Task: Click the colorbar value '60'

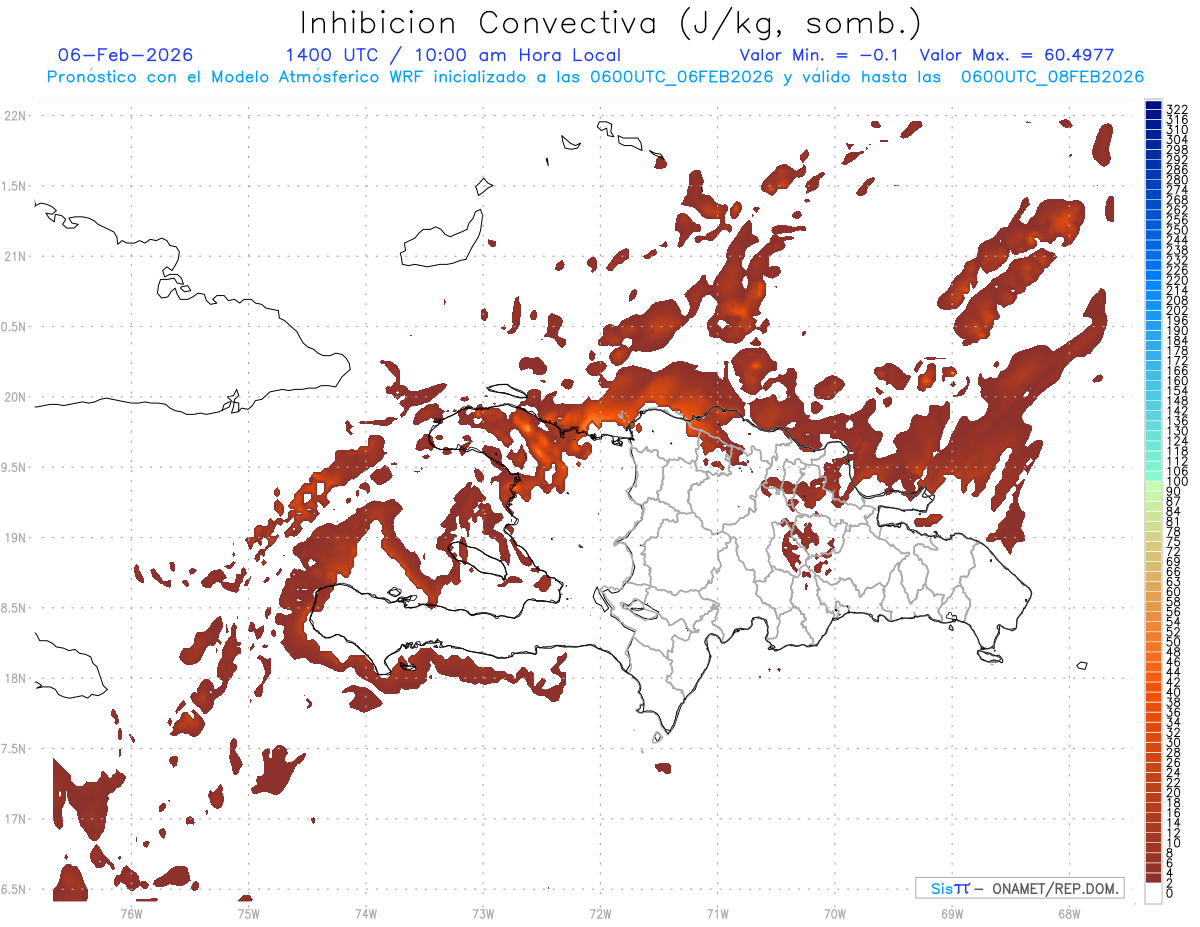Action: click(1174, 592)
